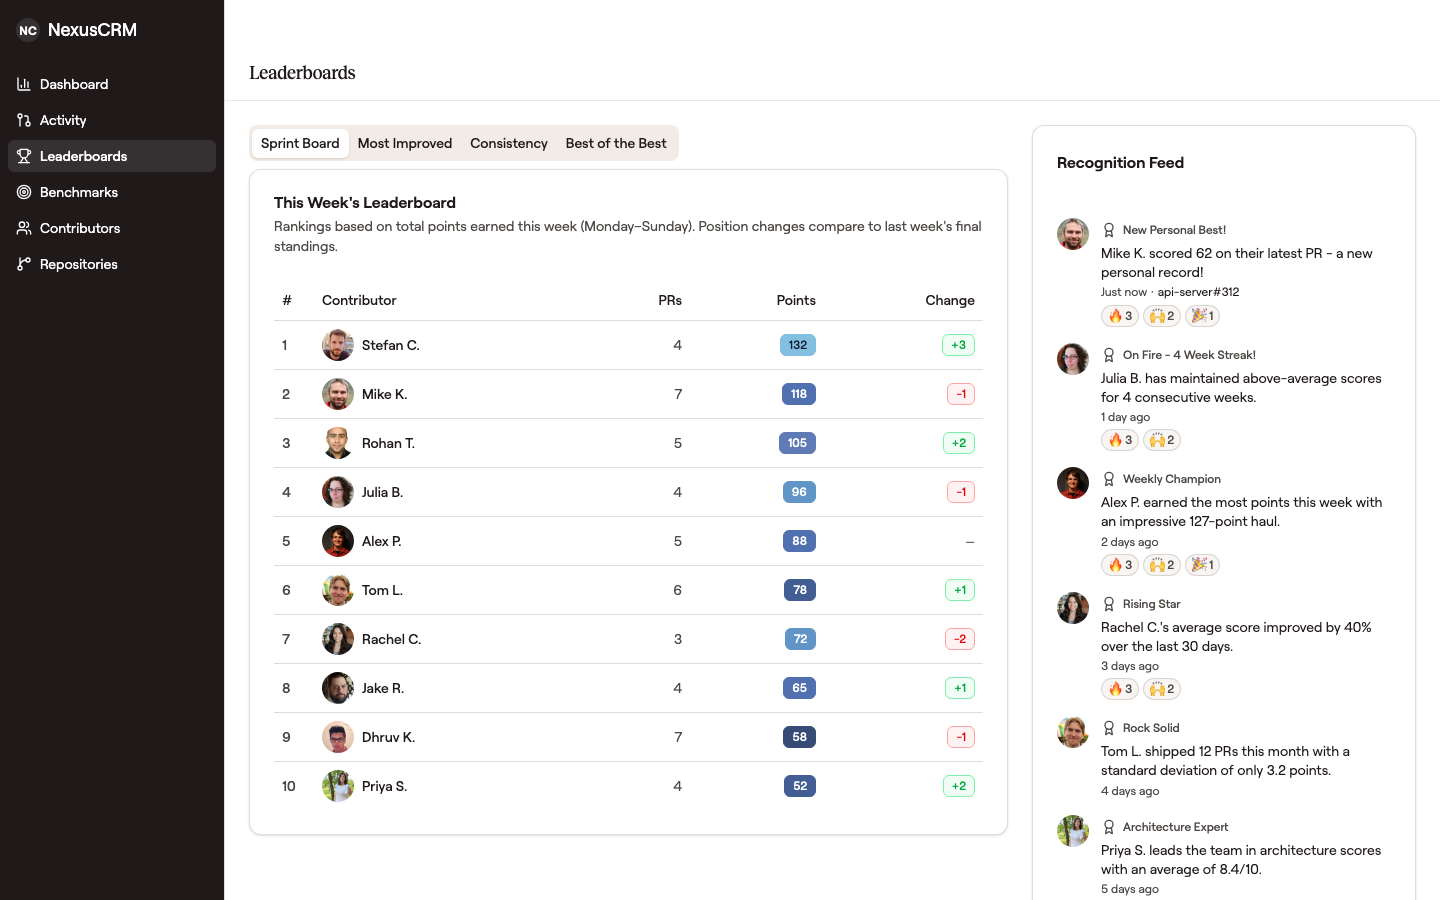The width and height of the screenshot is (1440, 900).
Task: Click the Repositories branch icon
Action: (x=24, y=264)
